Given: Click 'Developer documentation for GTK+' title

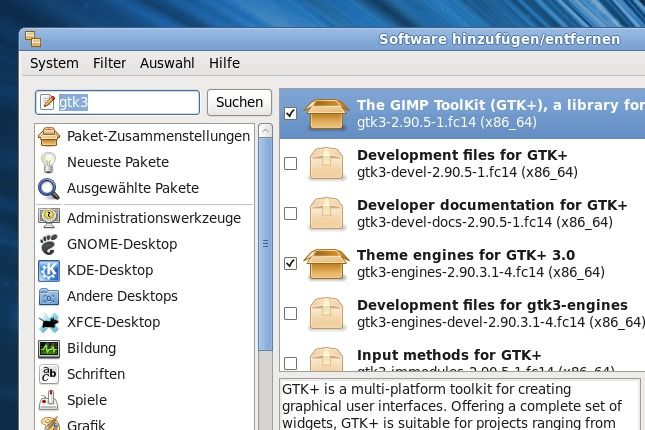Looking at the screenshot, I should (x=492, y=205).
